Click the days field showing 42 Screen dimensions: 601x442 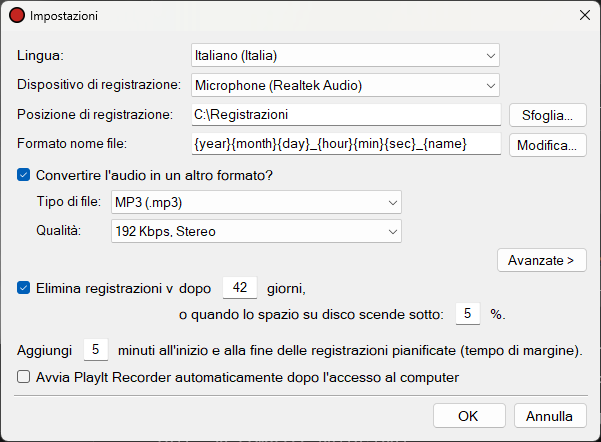point(240,288)
